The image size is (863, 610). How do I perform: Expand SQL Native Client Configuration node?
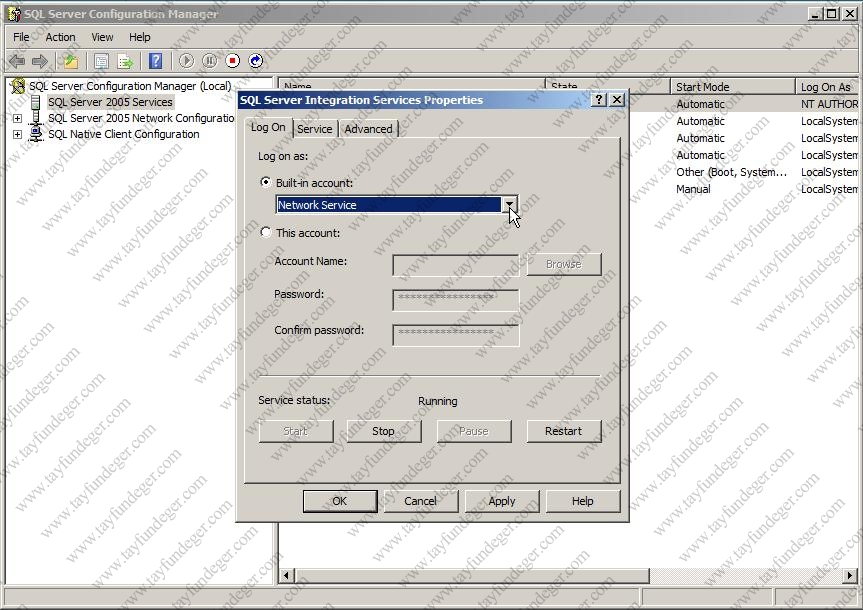(x=17, y=134)
